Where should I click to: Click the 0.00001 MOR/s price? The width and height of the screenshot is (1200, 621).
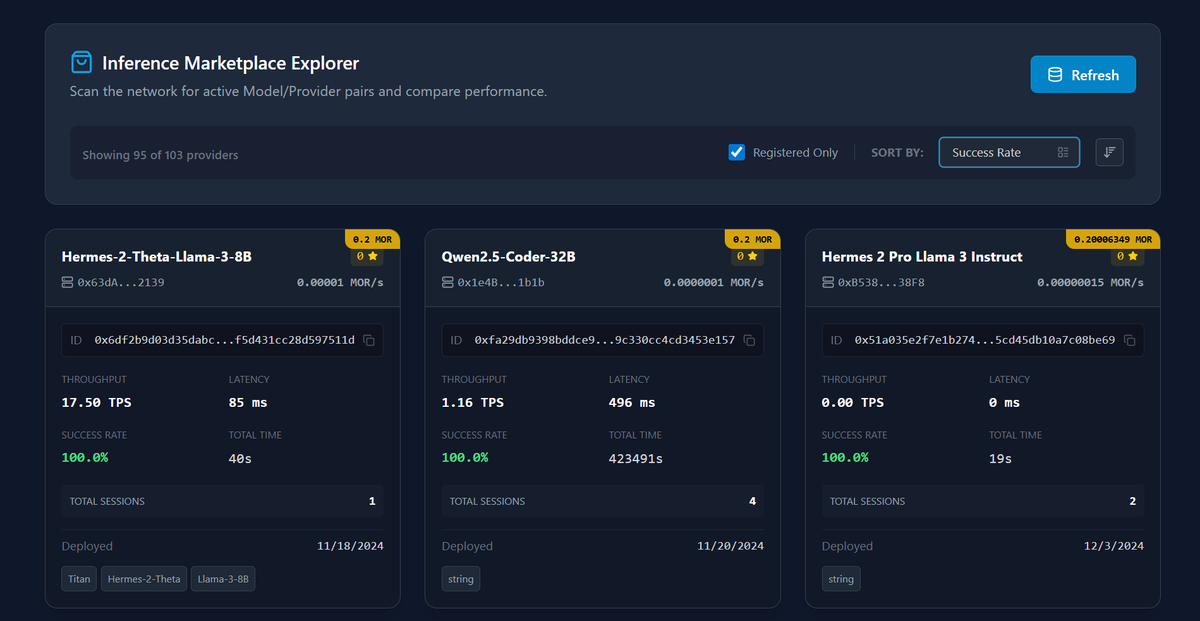(x=340, y=283)
